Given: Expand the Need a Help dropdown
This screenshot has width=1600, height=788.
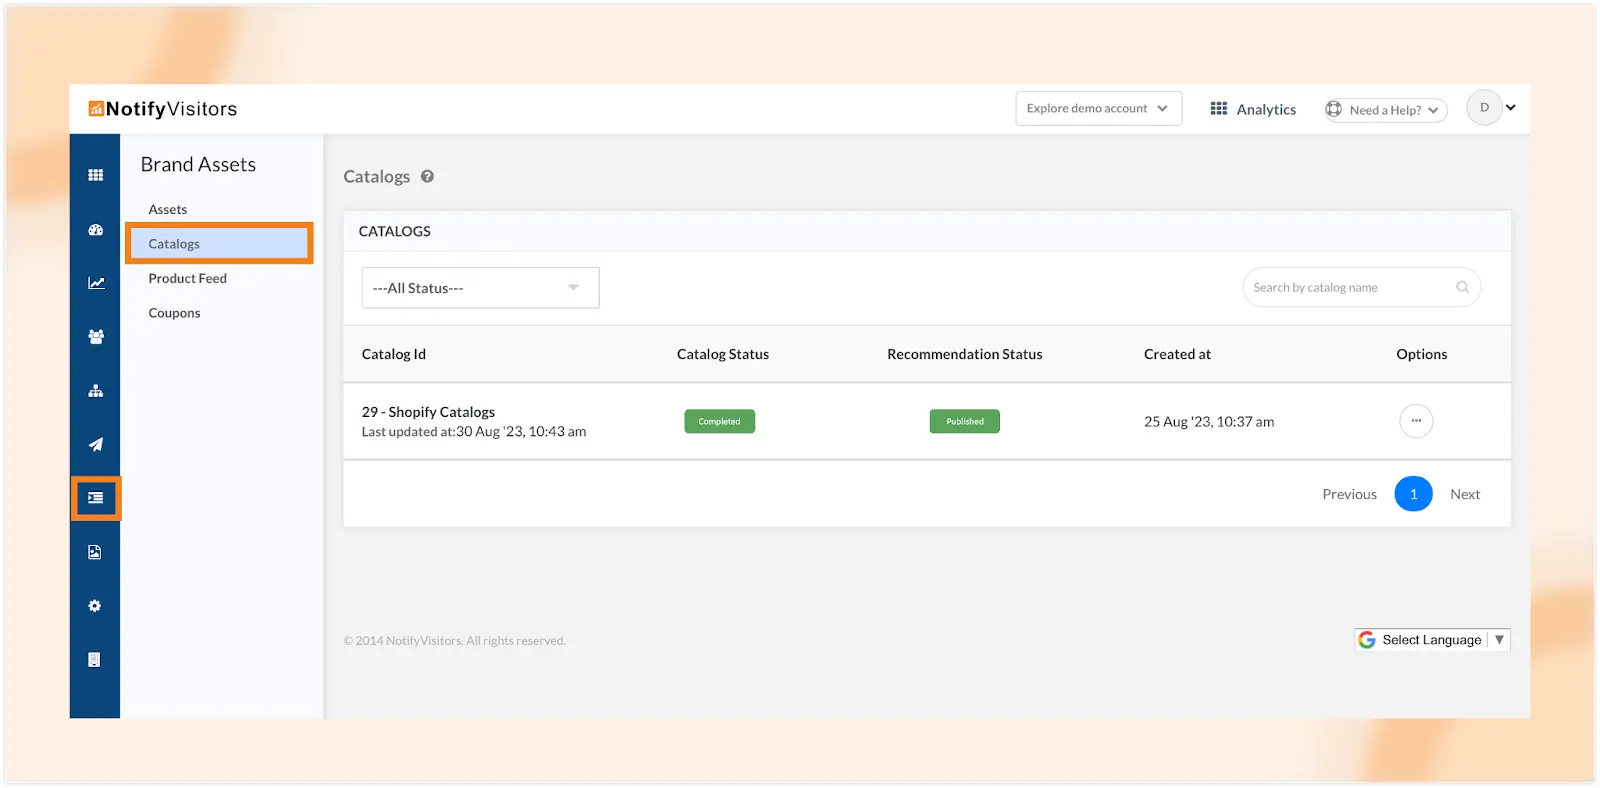Looking at the screenshot, I should (x=1386, y=110).
